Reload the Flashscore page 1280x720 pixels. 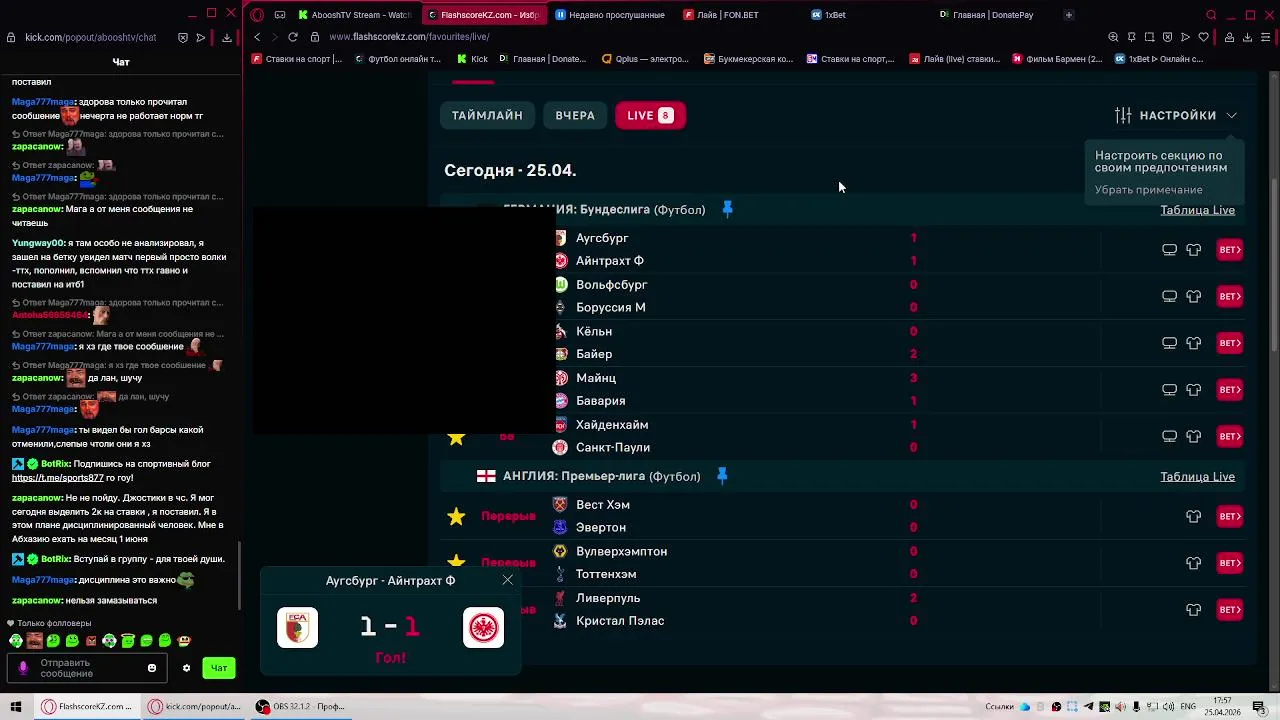pyautogui.click(x=293, y=37)
